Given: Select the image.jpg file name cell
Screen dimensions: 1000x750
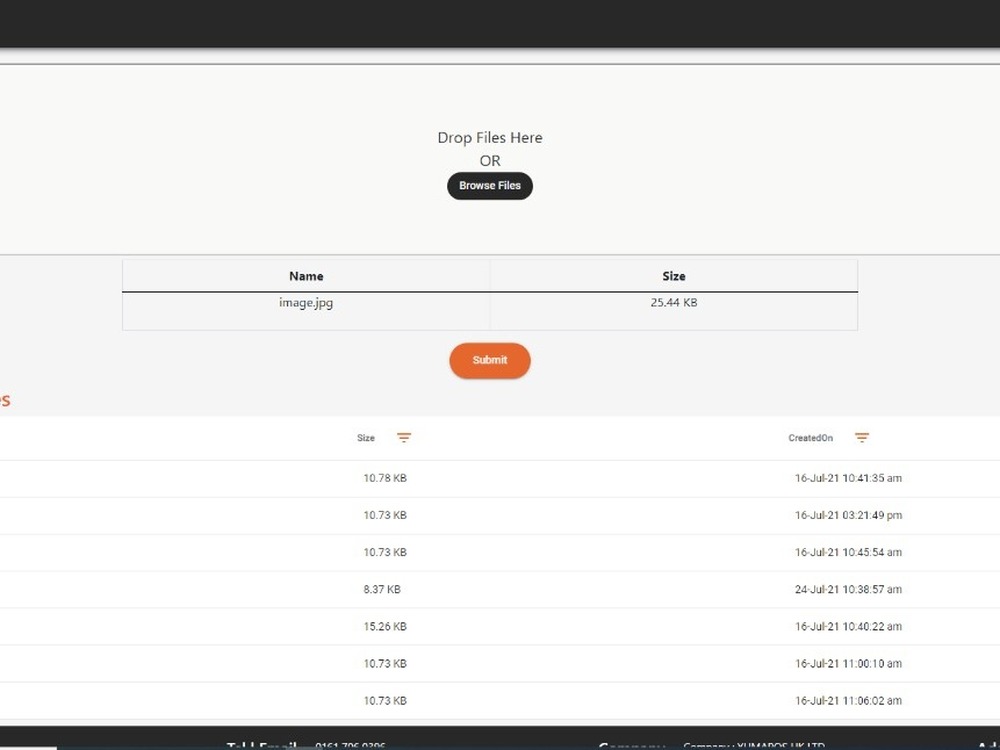Looking at the screenshot, I should [x=306, y=302].
